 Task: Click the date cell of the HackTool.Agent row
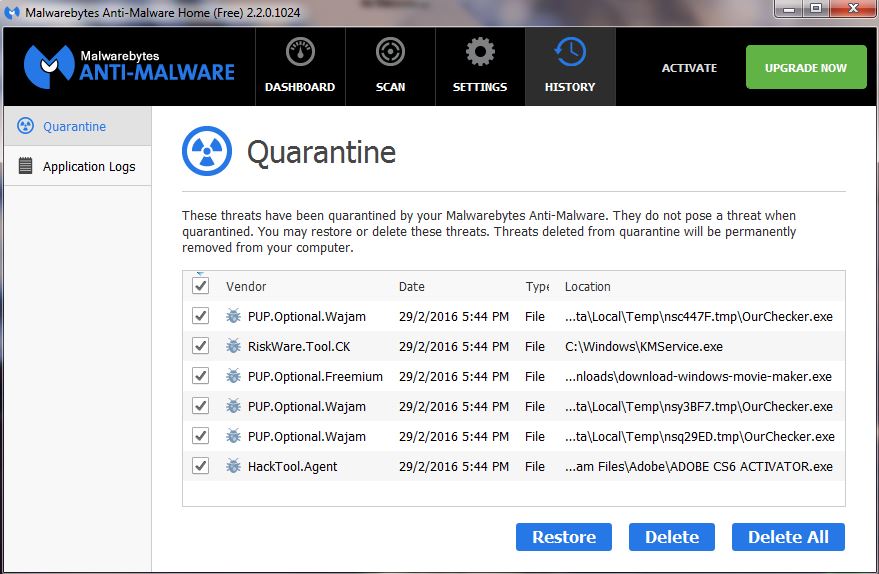click(454, 466)
